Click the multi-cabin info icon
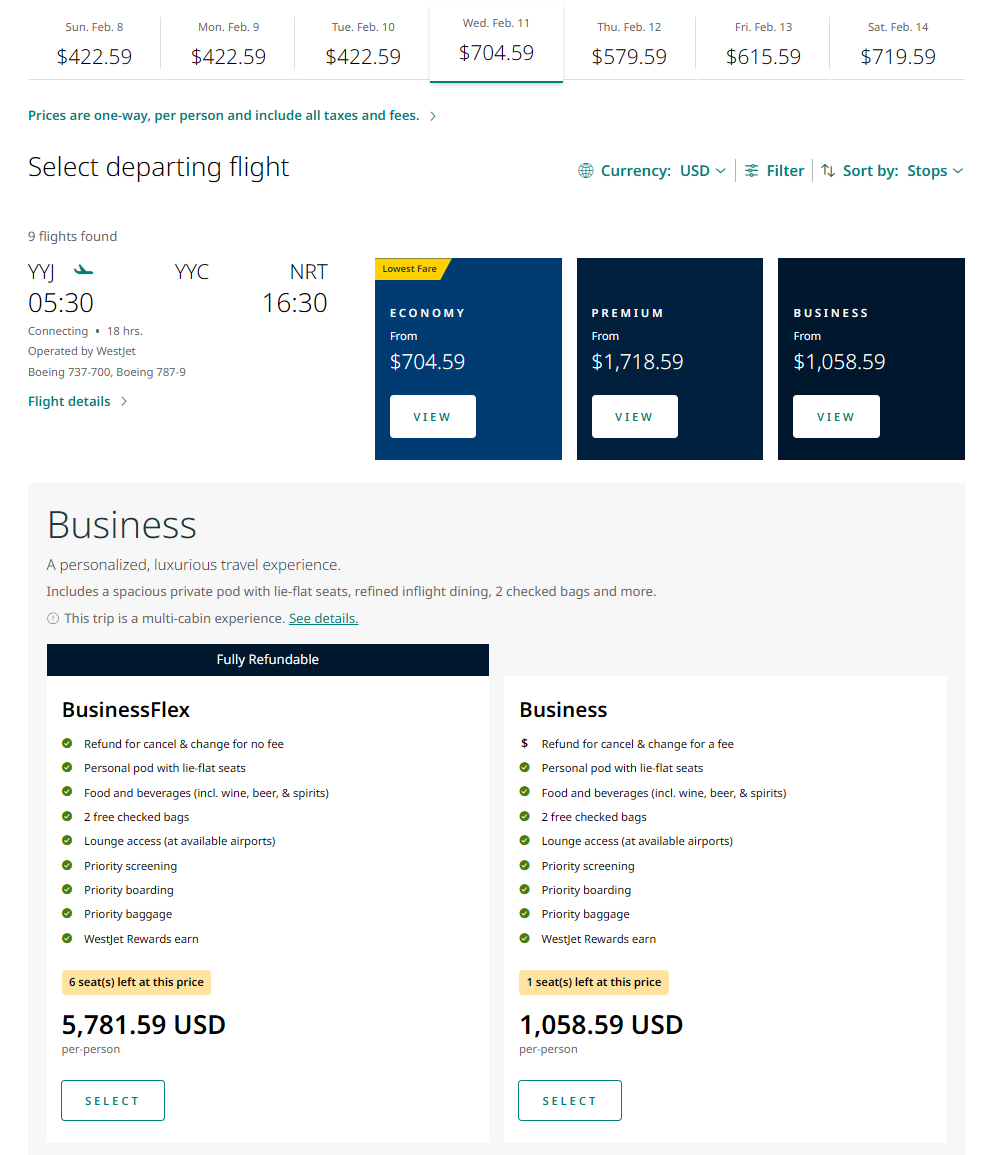Screen dimensions: 1001x1155 [x=53, y=619]
